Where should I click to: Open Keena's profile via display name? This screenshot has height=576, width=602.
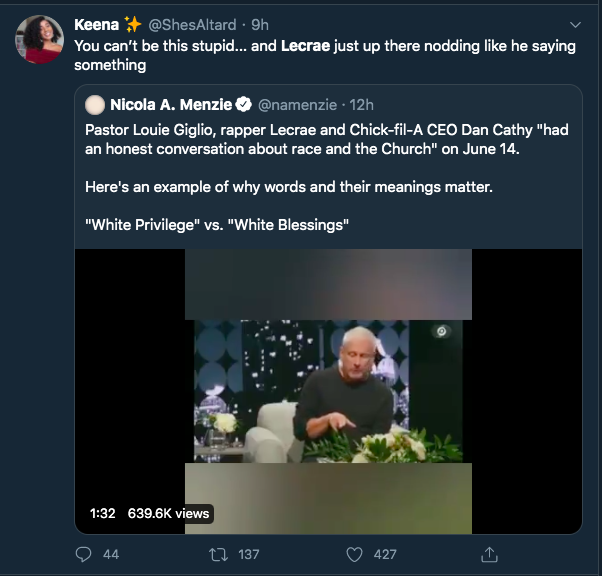click(x=97, y=24)
